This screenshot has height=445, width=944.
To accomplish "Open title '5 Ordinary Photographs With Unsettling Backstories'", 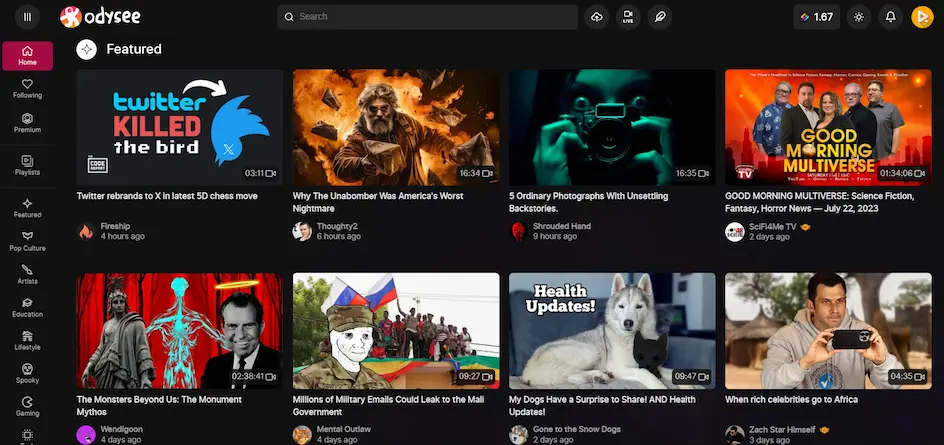I will click(x=588, y=202).
